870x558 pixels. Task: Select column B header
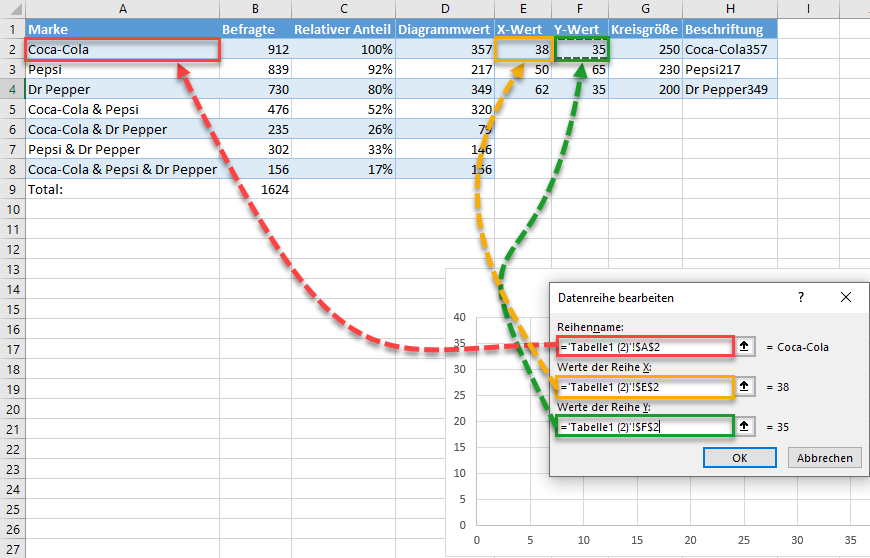[255, 8]
